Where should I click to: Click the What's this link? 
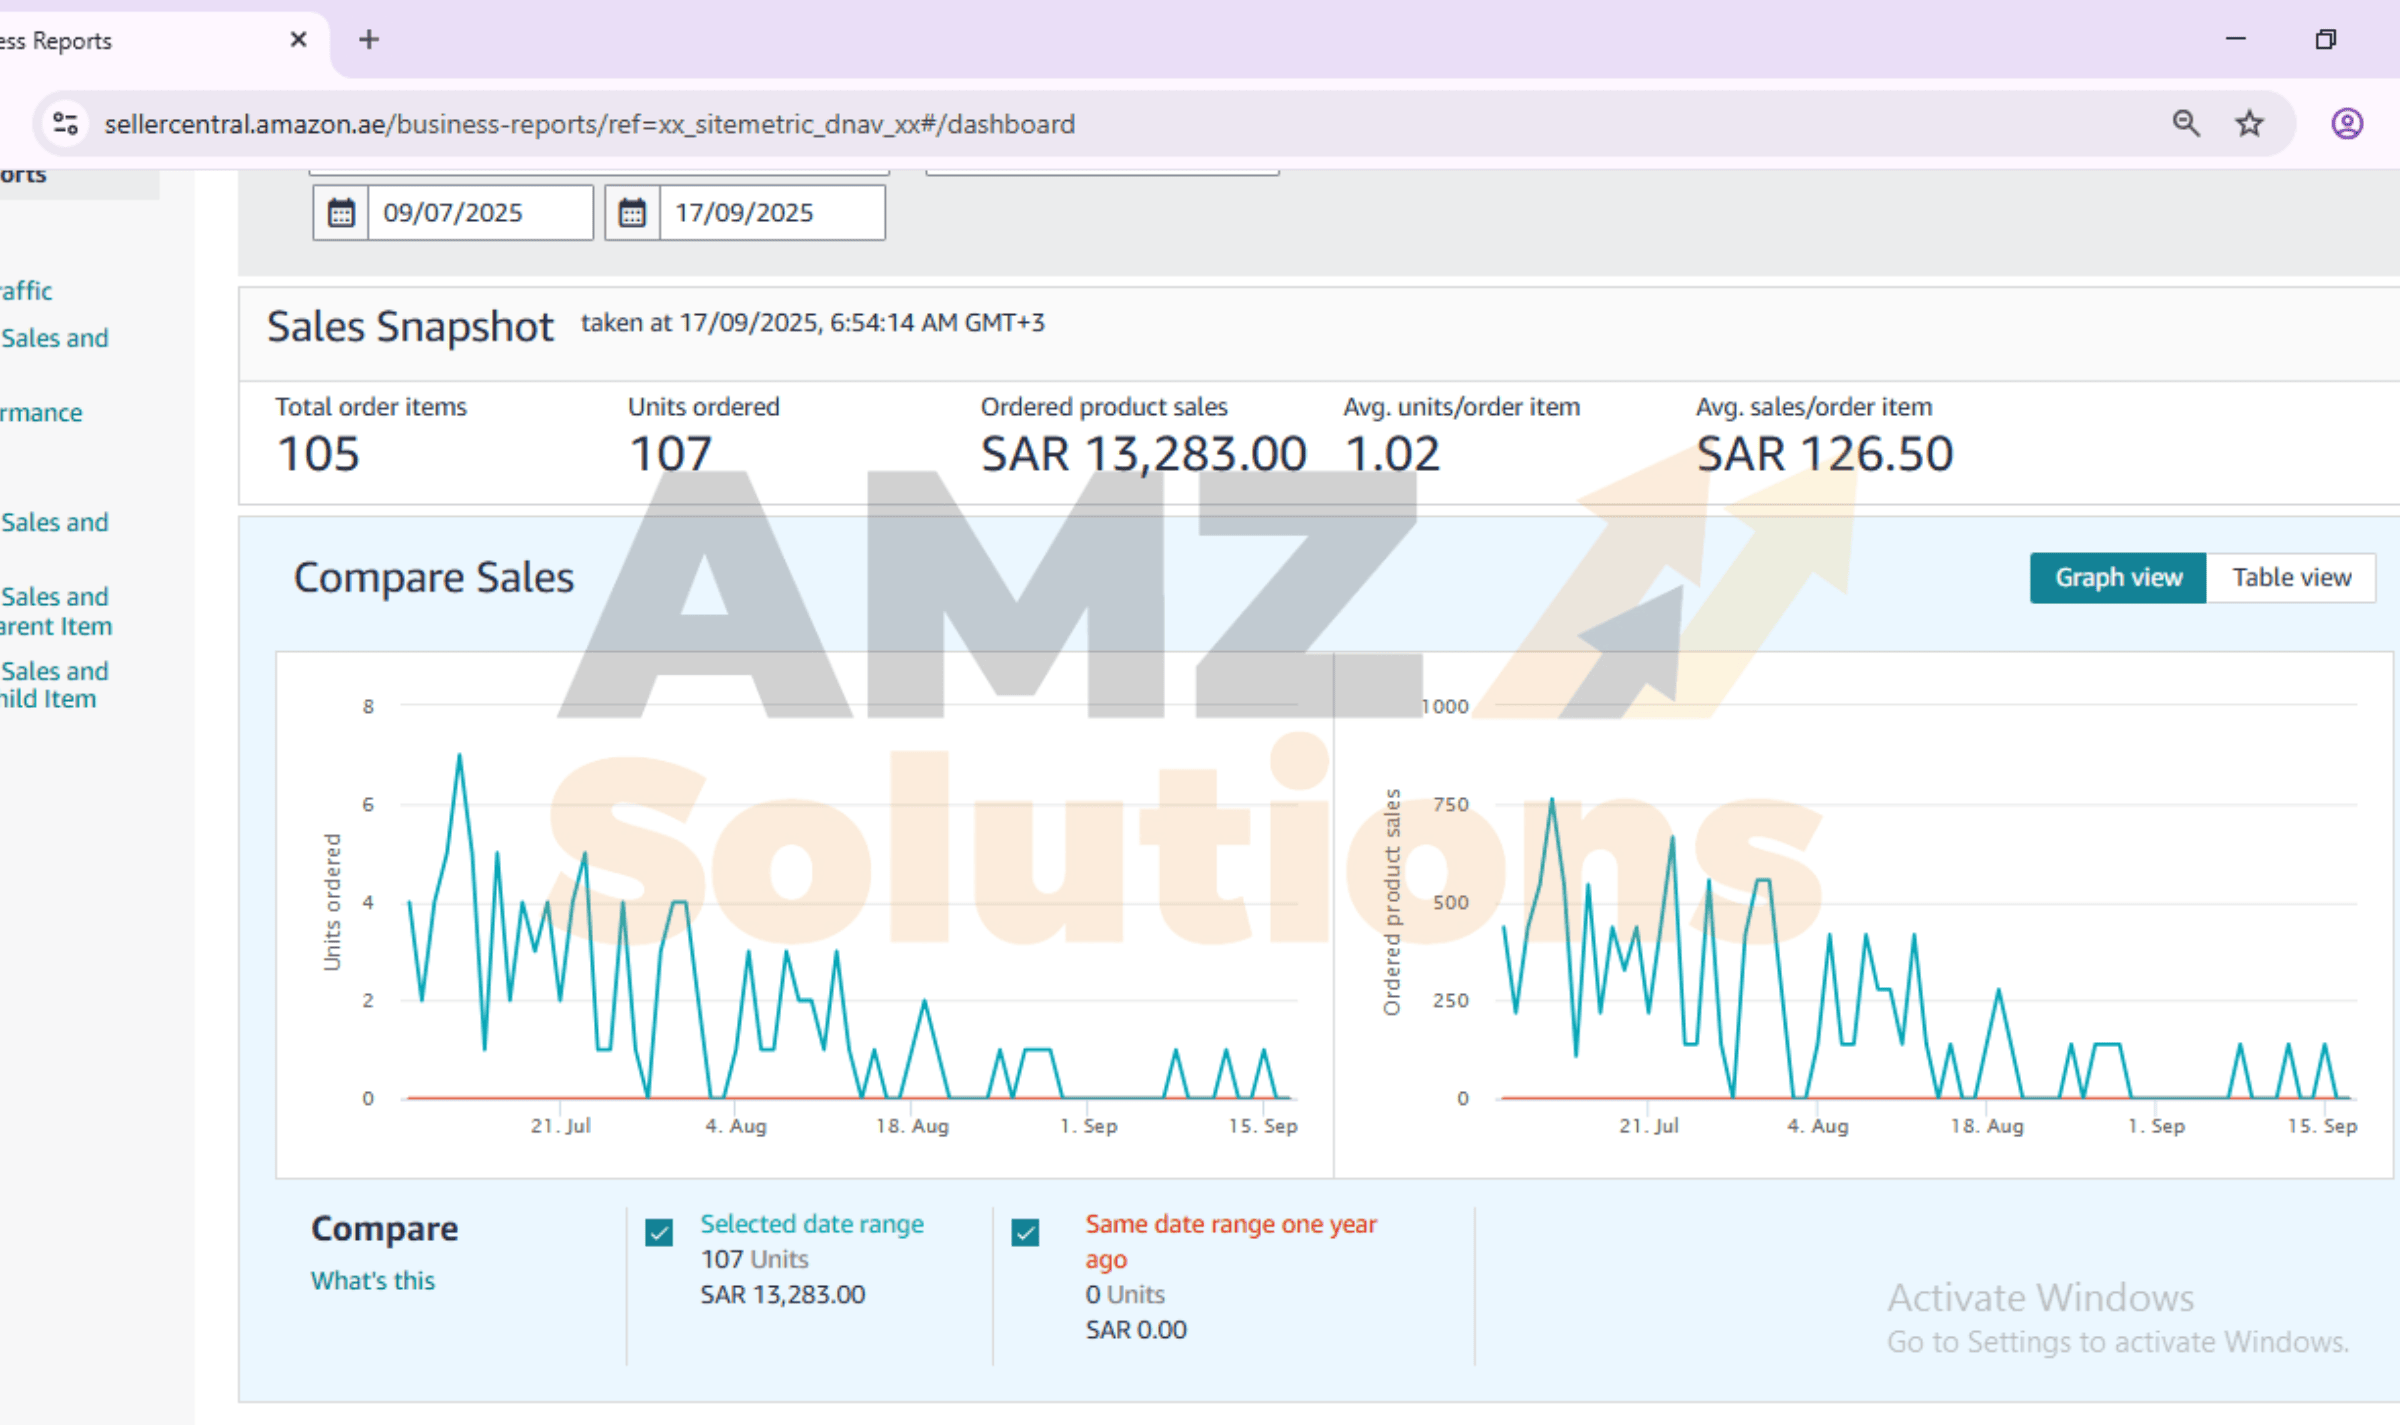[x=372, y=1281]
